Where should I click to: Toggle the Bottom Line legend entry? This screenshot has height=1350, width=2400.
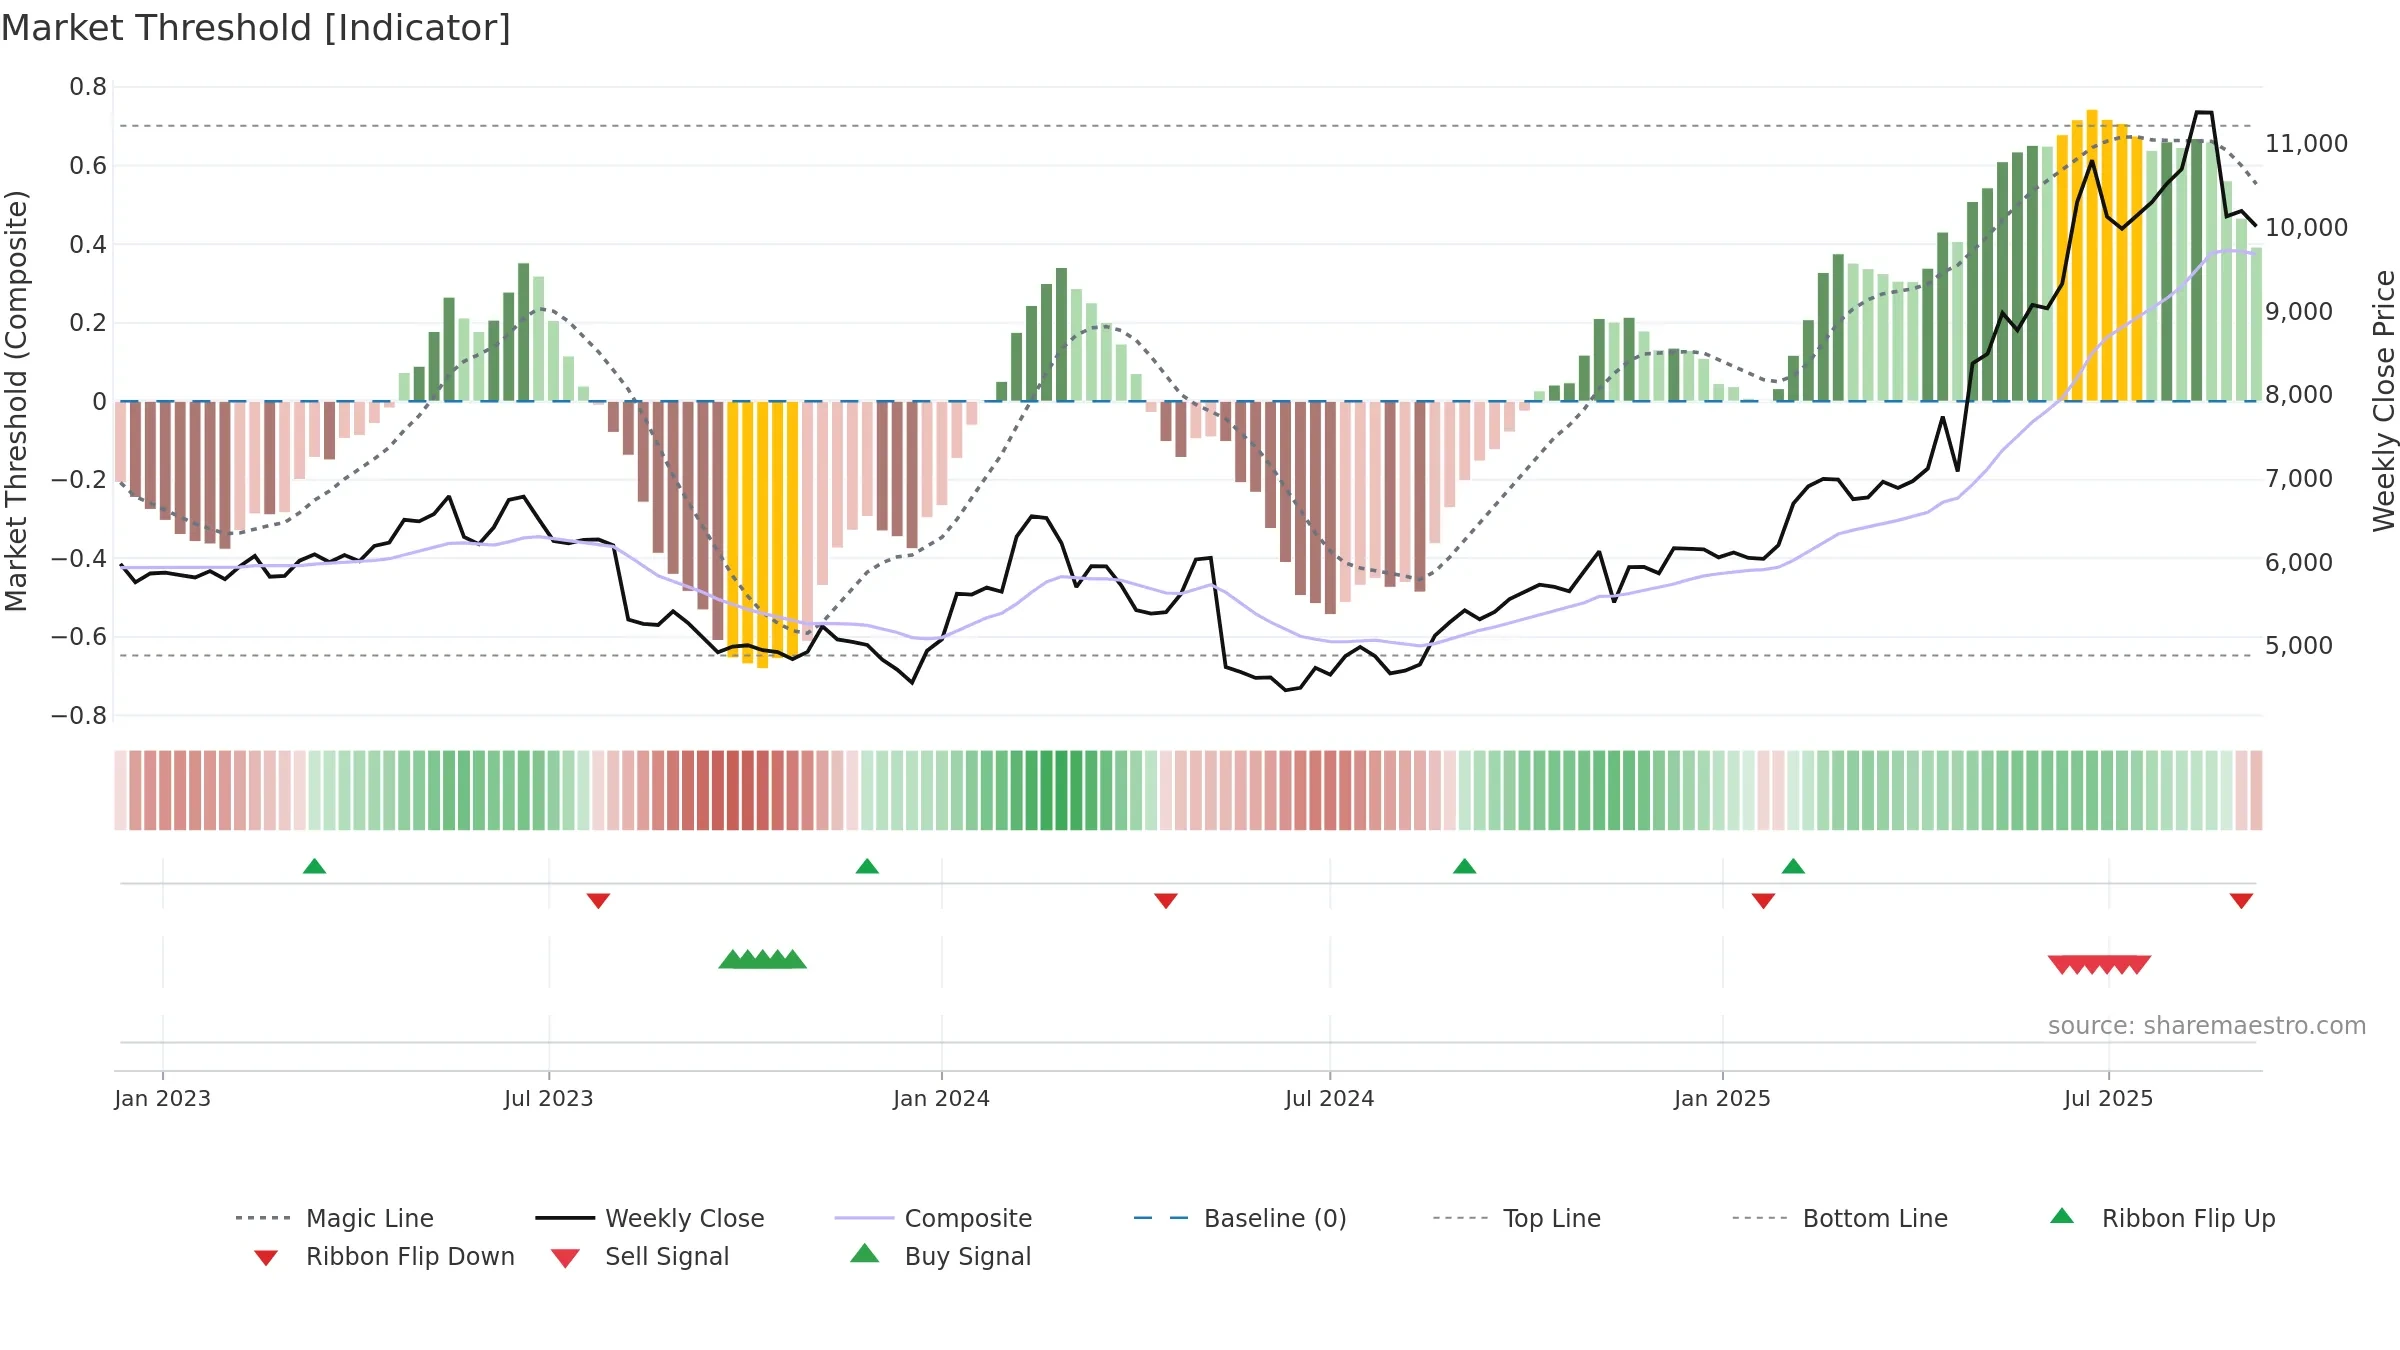(x=1840, y=1218)
